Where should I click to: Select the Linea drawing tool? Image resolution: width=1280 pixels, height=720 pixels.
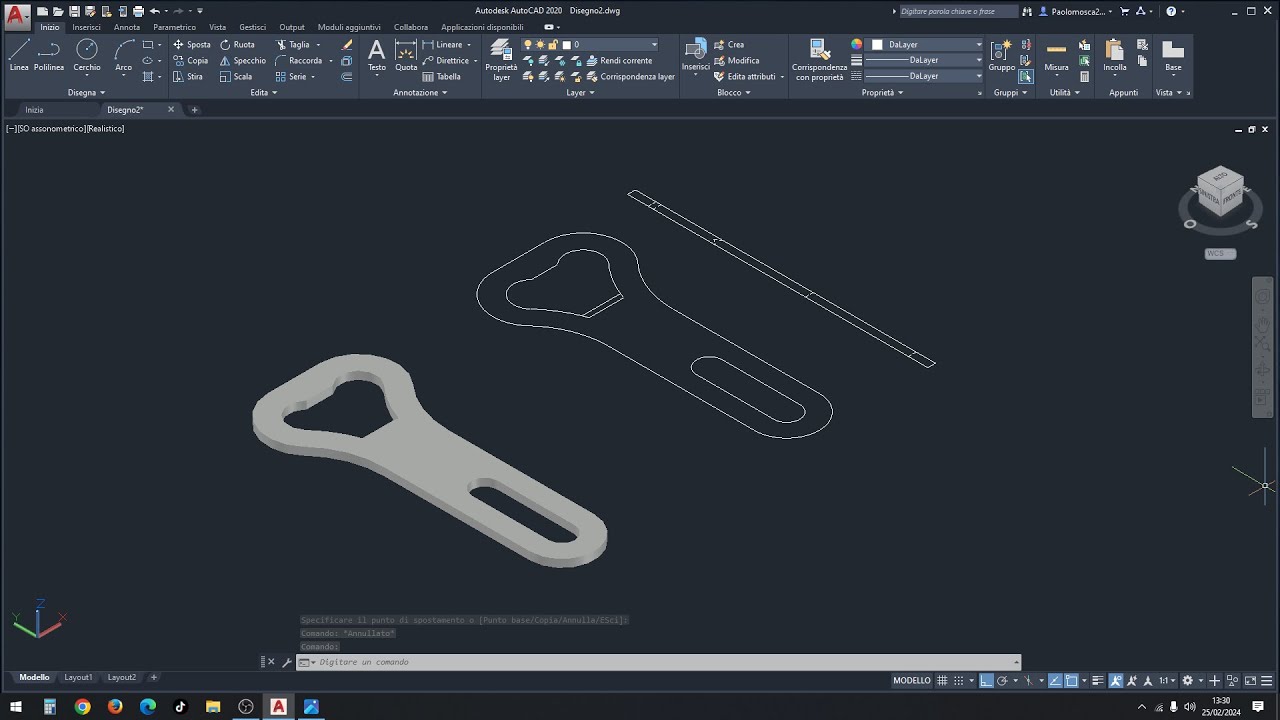19,56
